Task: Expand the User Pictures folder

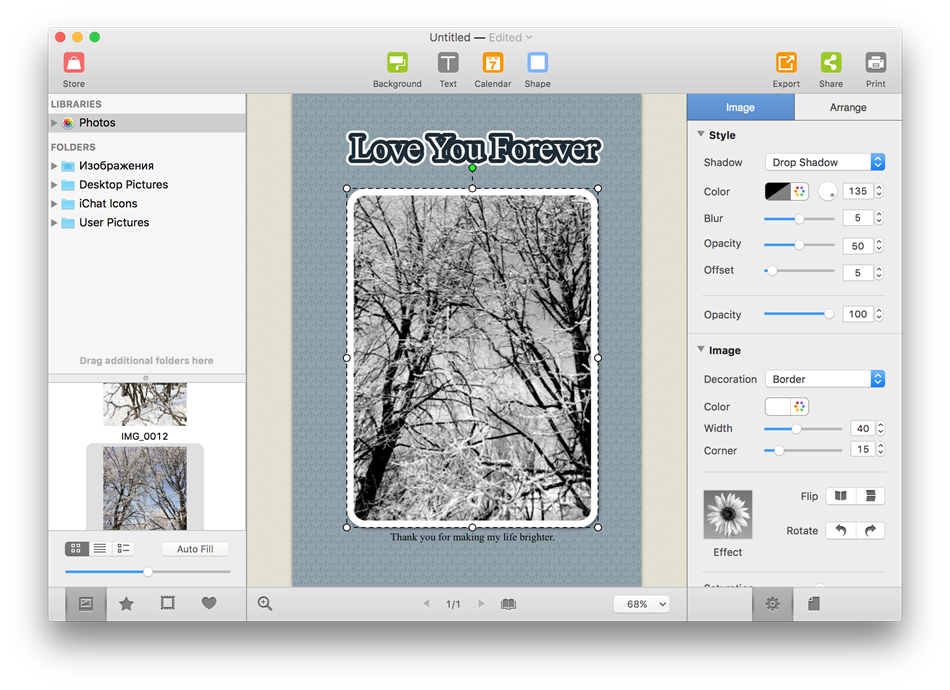Action: tap(54, 223)
